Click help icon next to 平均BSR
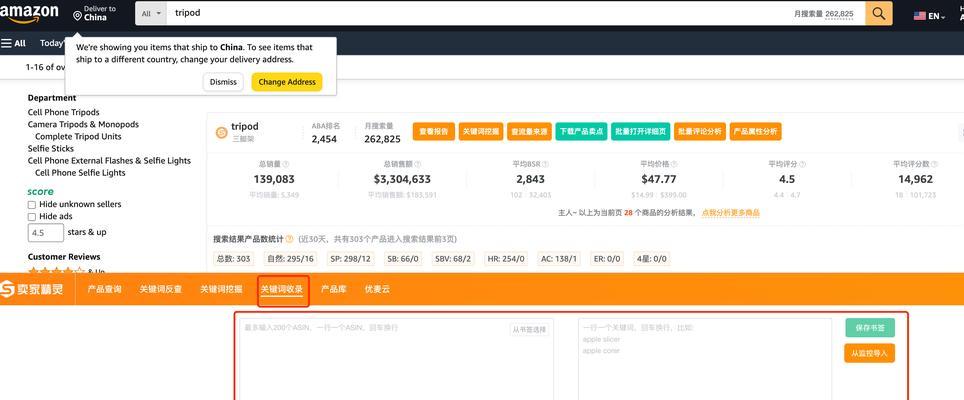Viewport: 964px width, 400px height. pos(545,165)
